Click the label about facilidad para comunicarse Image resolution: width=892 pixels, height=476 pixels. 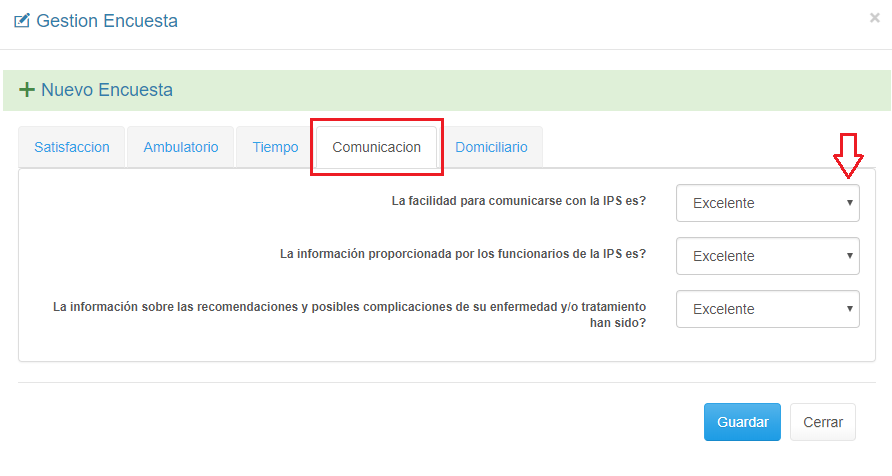(x=518, y=201)
